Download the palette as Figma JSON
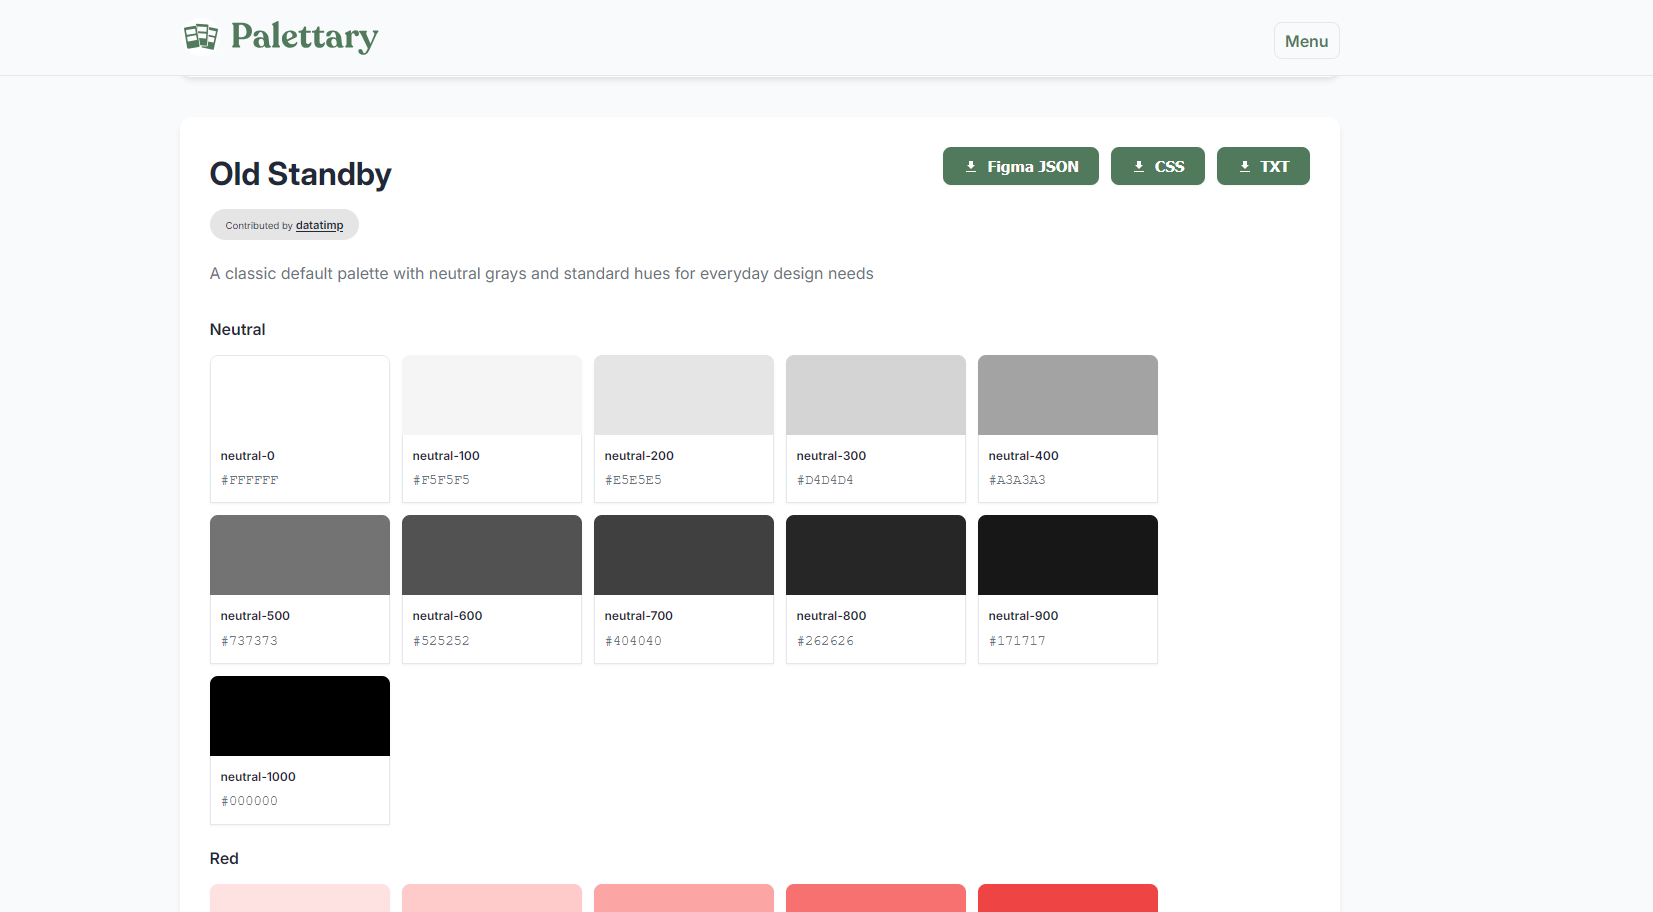1653x912 pixels. tap(1020, 166)
